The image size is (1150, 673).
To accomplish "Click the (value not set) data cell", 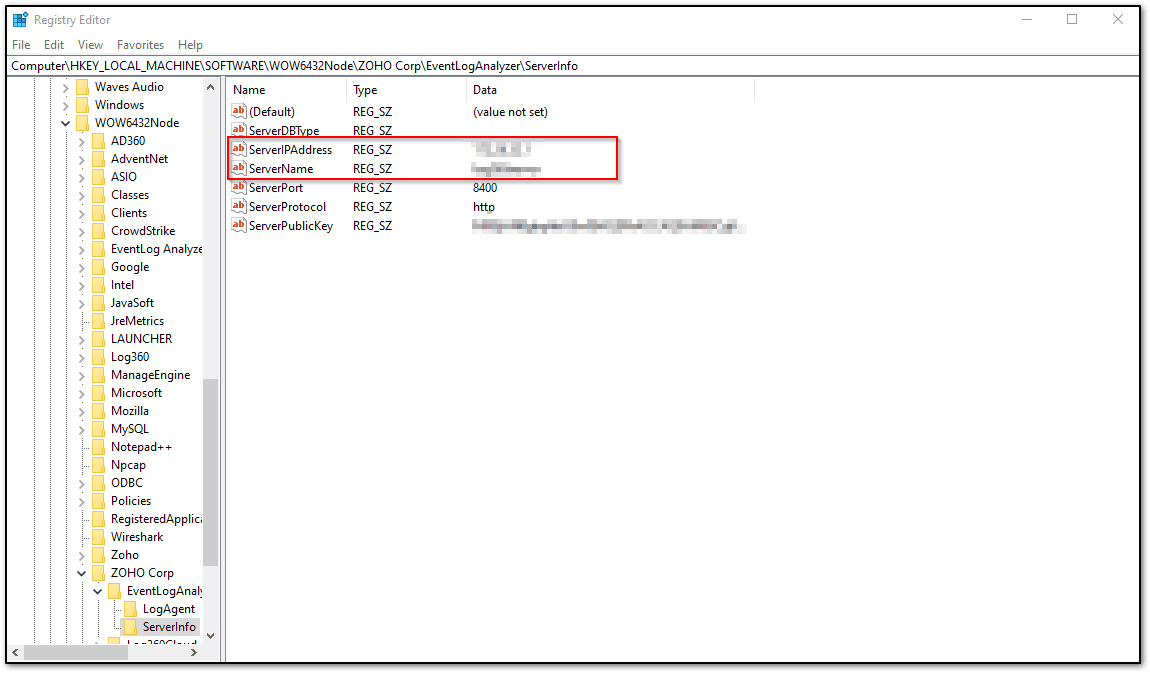I will 510,111.
